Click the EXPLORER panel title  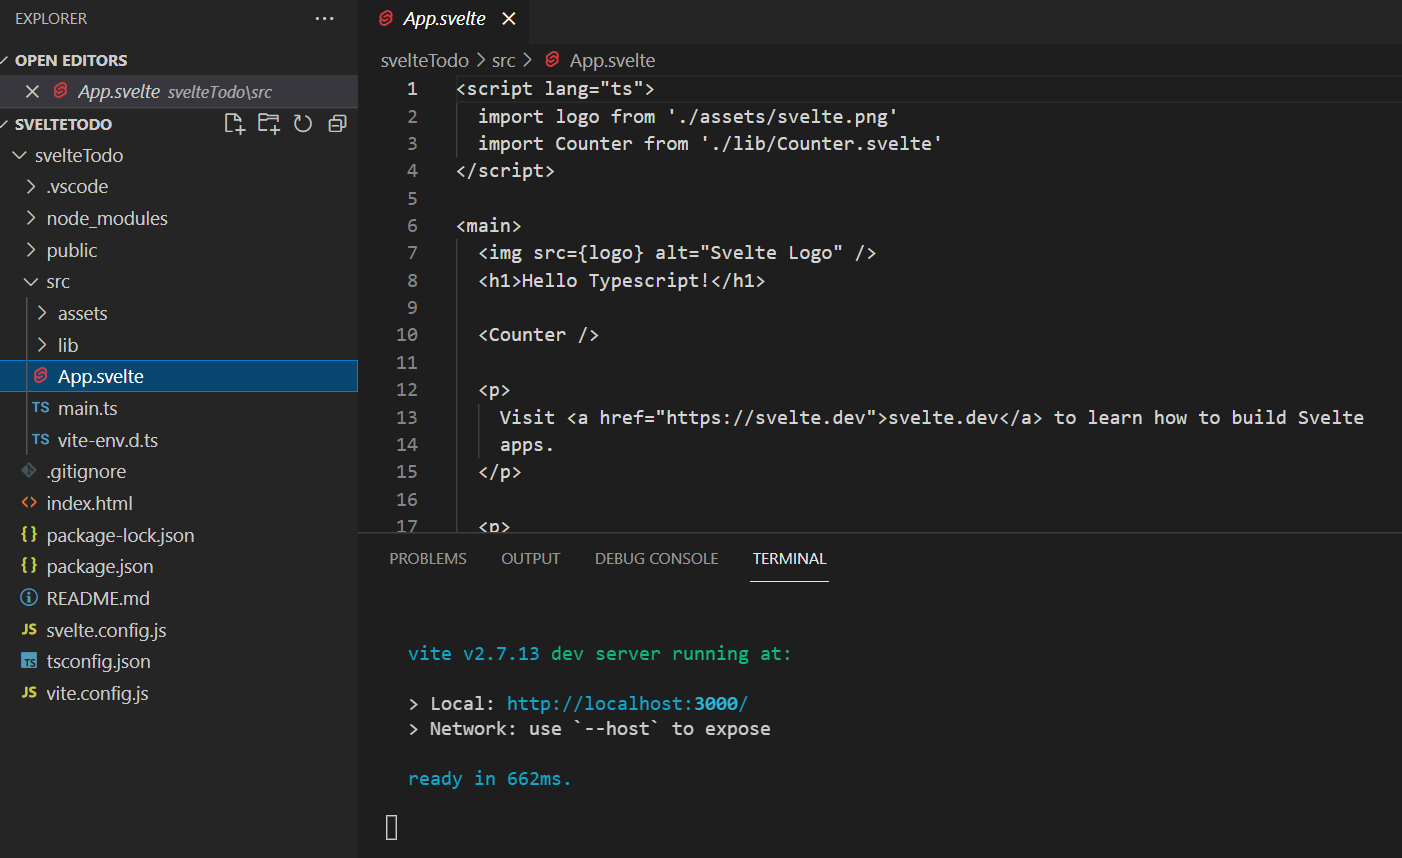[x=51, y=19]
